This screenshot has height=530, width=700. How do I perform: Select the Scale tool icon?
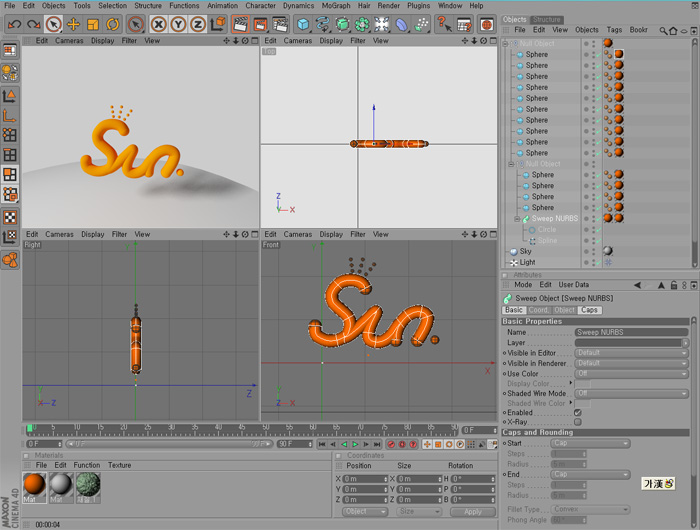93,24
